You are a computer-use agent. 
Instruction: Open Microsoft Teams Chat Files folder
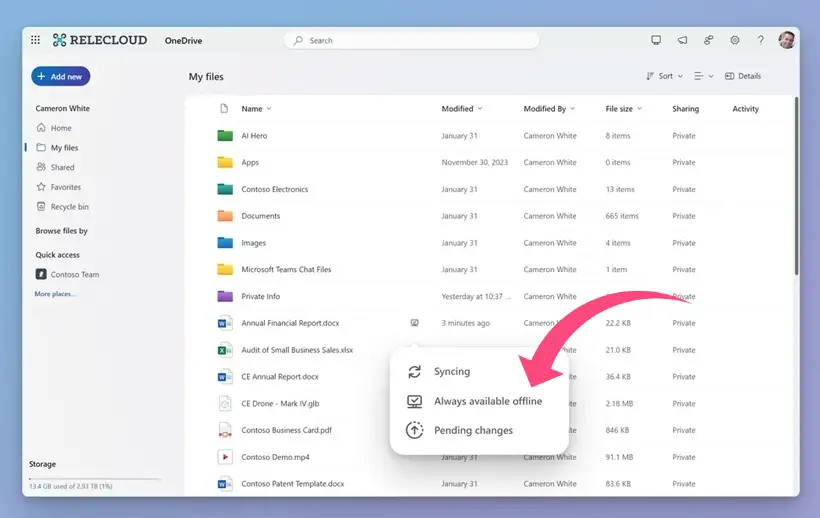[286, 269]
